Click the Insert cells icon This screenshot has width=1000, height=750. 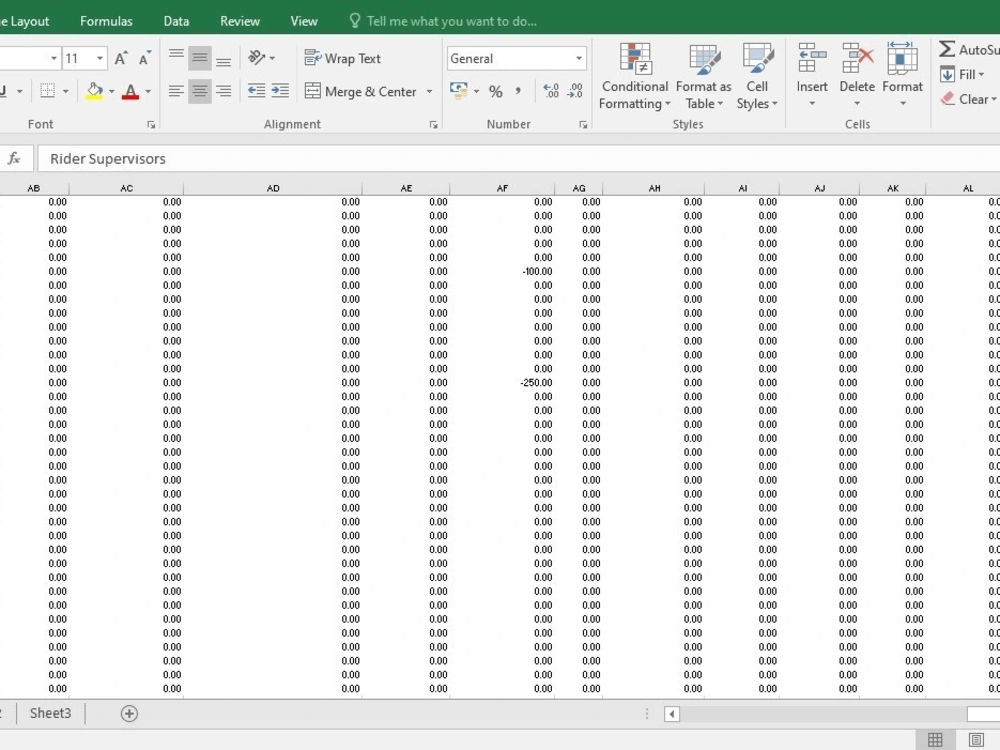point(812,58)
